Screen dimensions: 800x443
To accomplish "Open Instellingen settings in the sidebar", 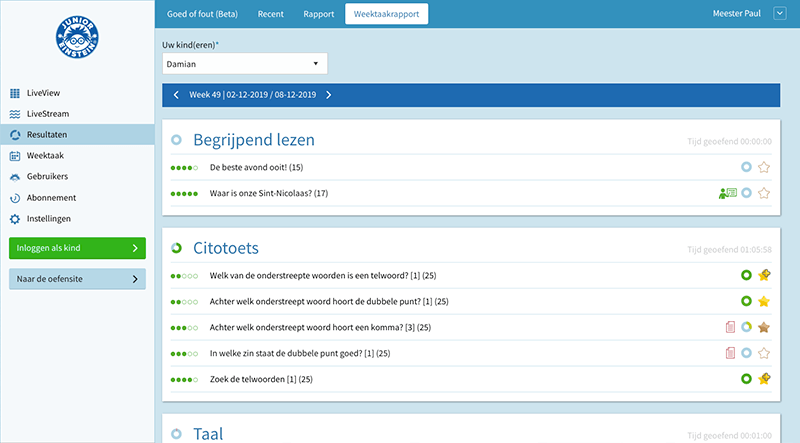I will pos(49,218).
